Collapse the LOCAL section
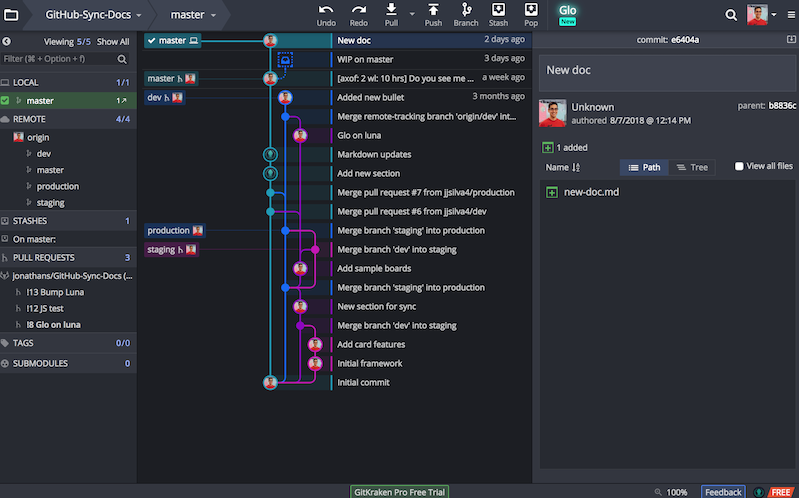The height and width of the screenshot is (498, 800). tap(68, 82)
